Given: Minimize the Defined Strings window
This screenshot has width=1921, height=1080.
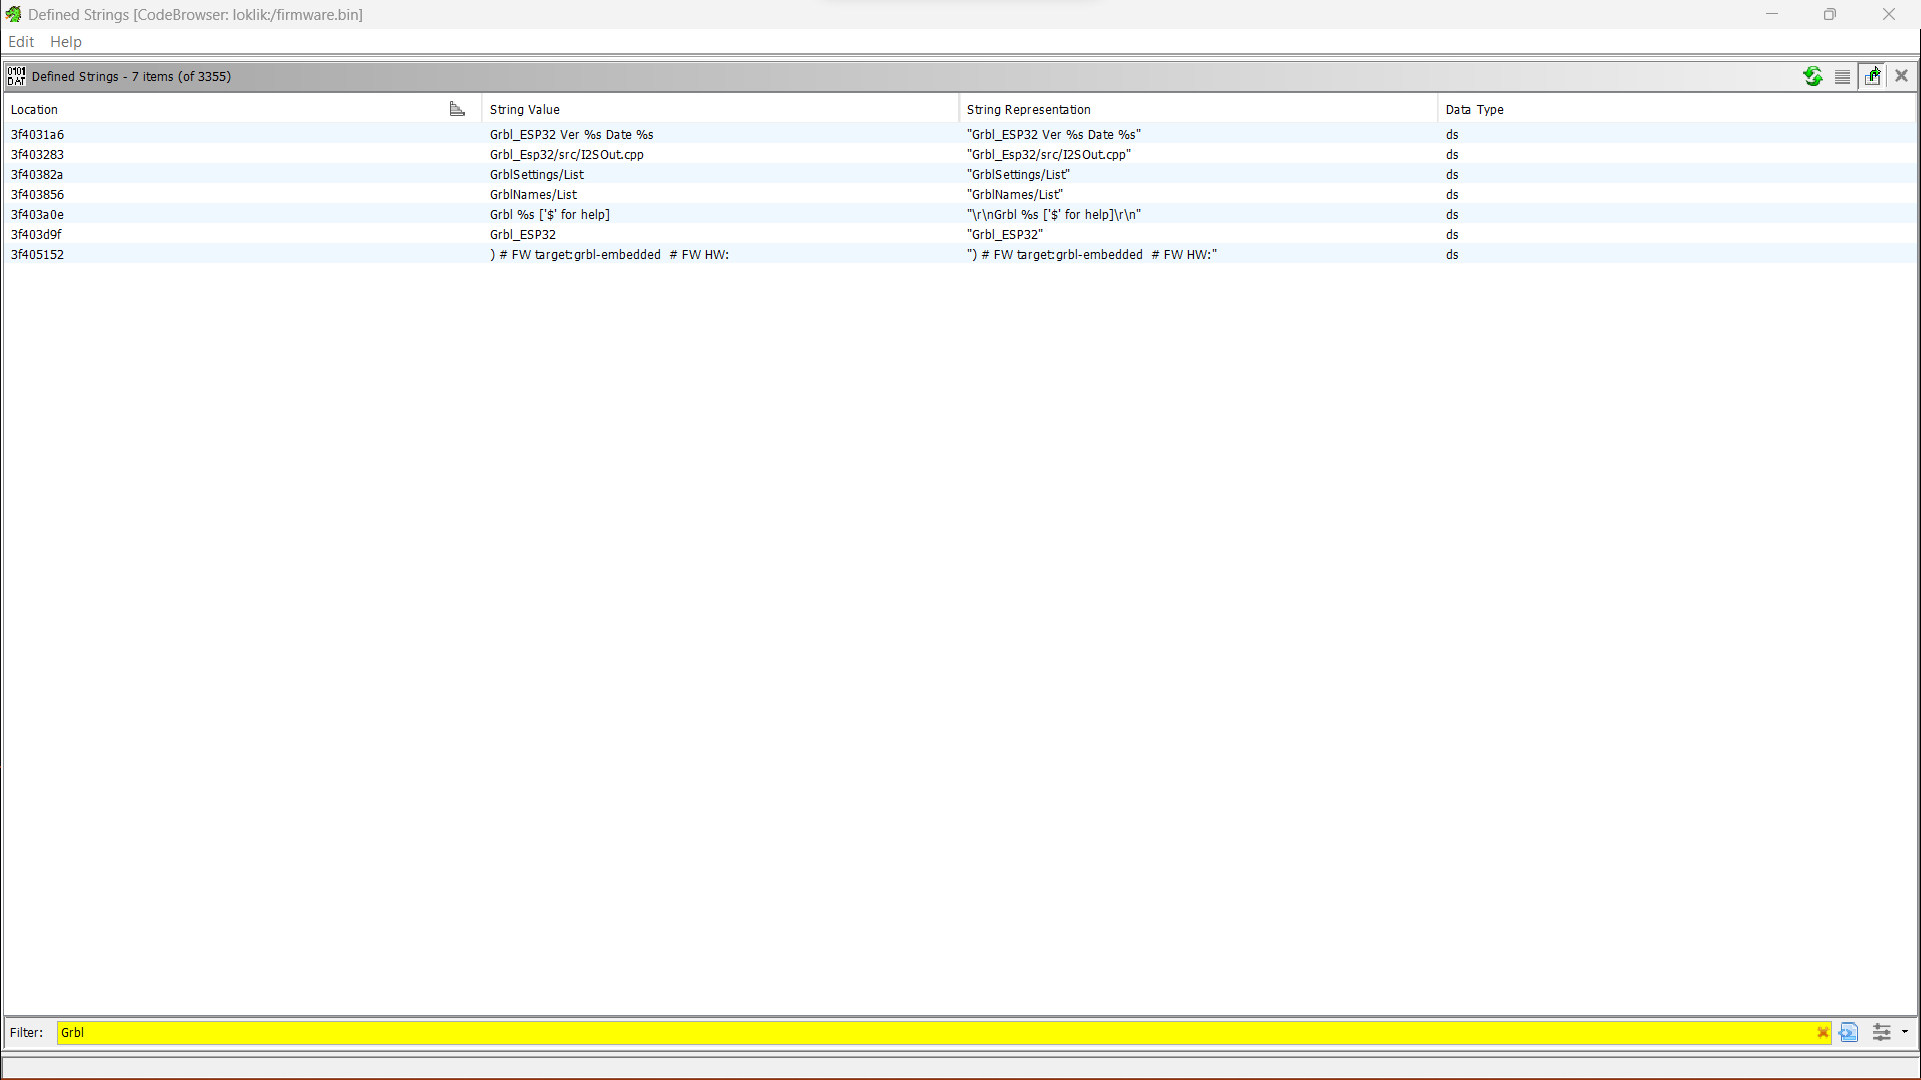Looking at the screenshot, I should pyautogui.click(x=1772, y=14).
